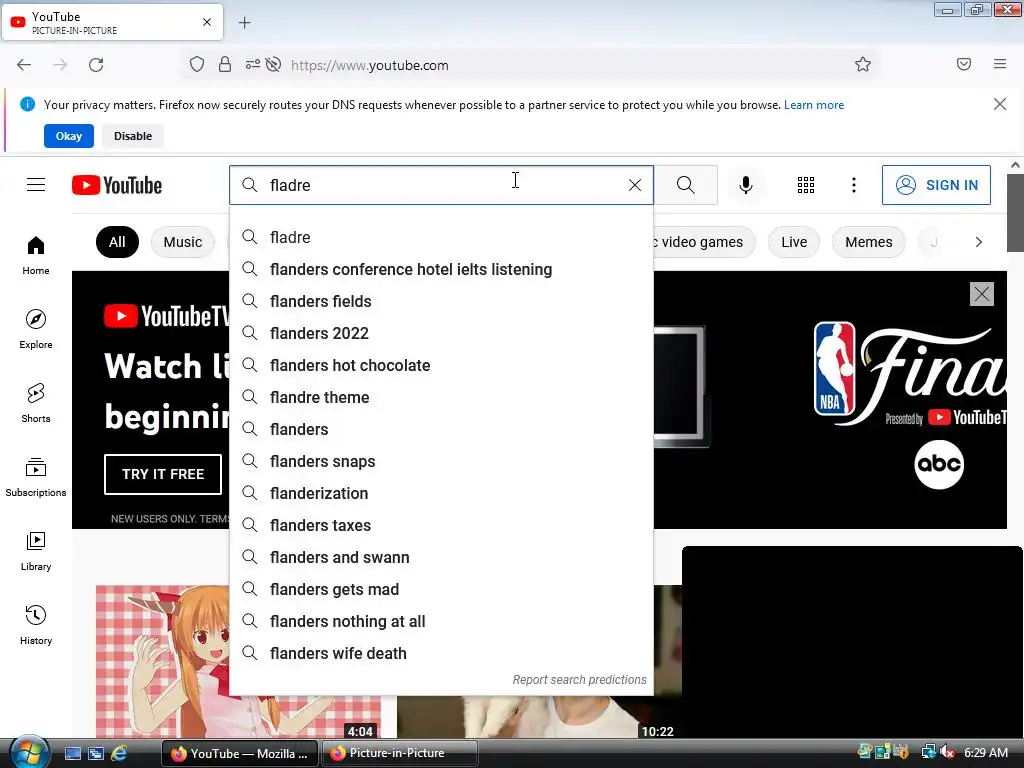Open the Learn more link
Screen dimensions: 1024x768
(x=814, y=105)
